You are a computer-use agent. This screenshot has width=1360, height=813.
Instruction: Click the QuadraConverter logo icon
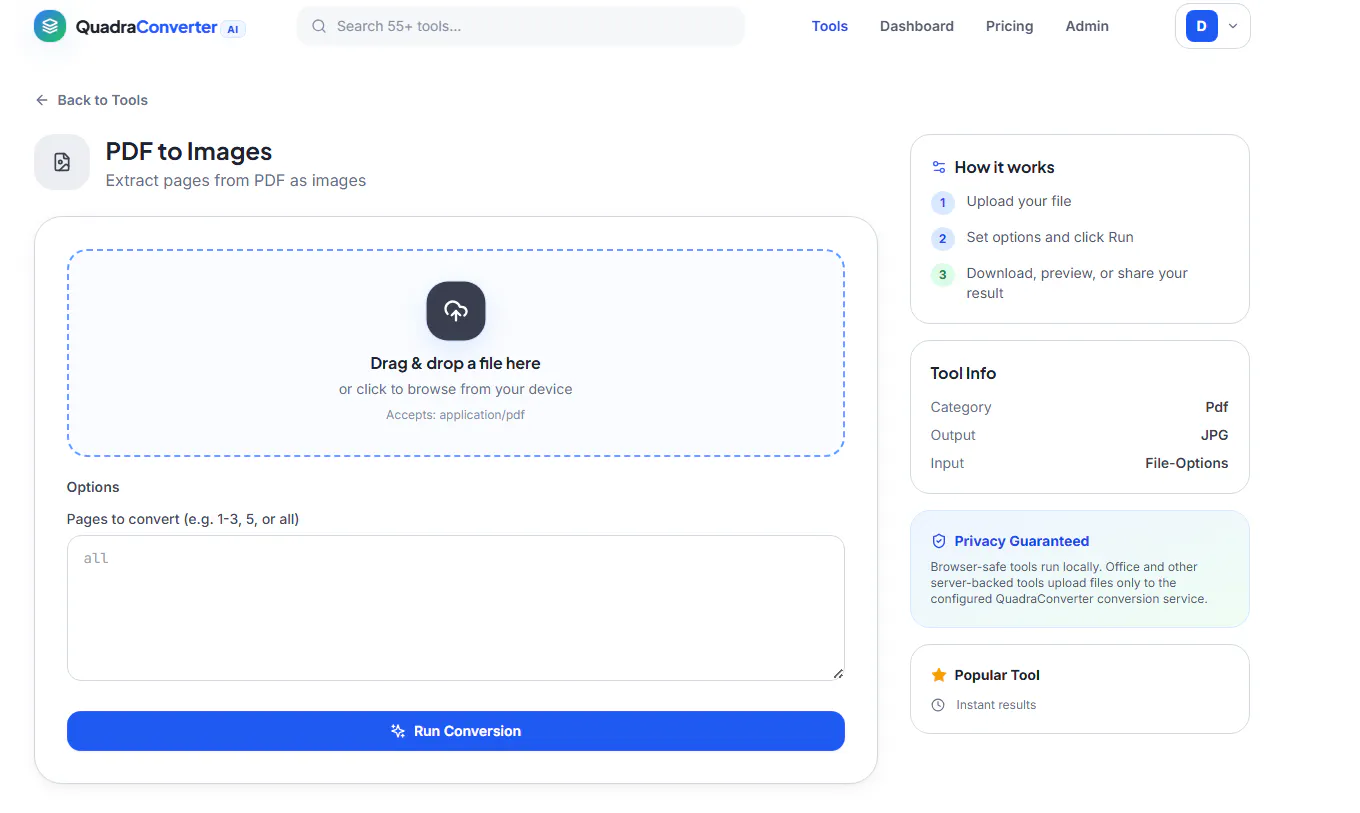(x=50, y=26)
